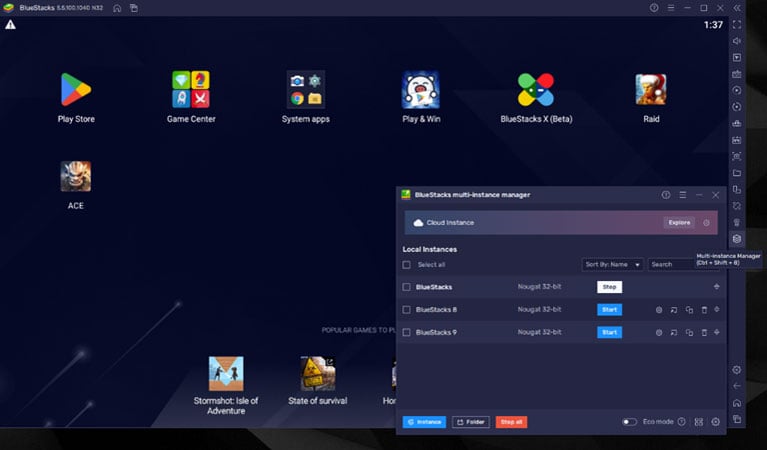The height and width of the screenshot is (450, 767).
Task: Open the Play Store app
Action: pos(76,90)
